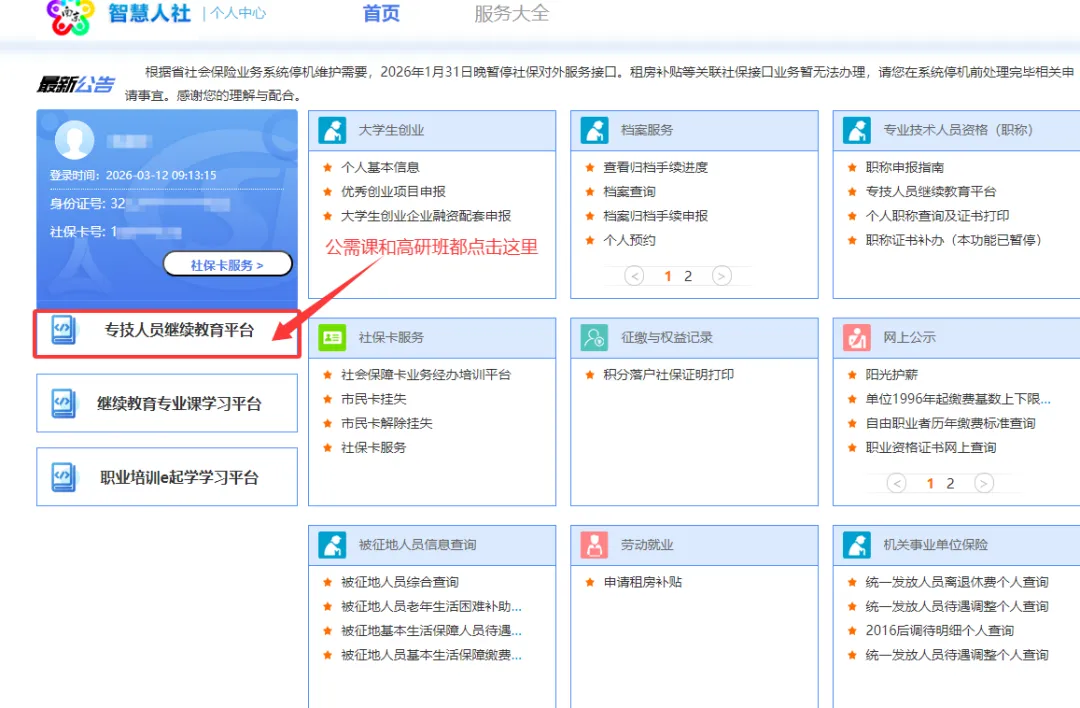Open 大学生创业企业融资配套申报 link
The height and width of the screenshot is (708, 1080).
pos(426,216)
